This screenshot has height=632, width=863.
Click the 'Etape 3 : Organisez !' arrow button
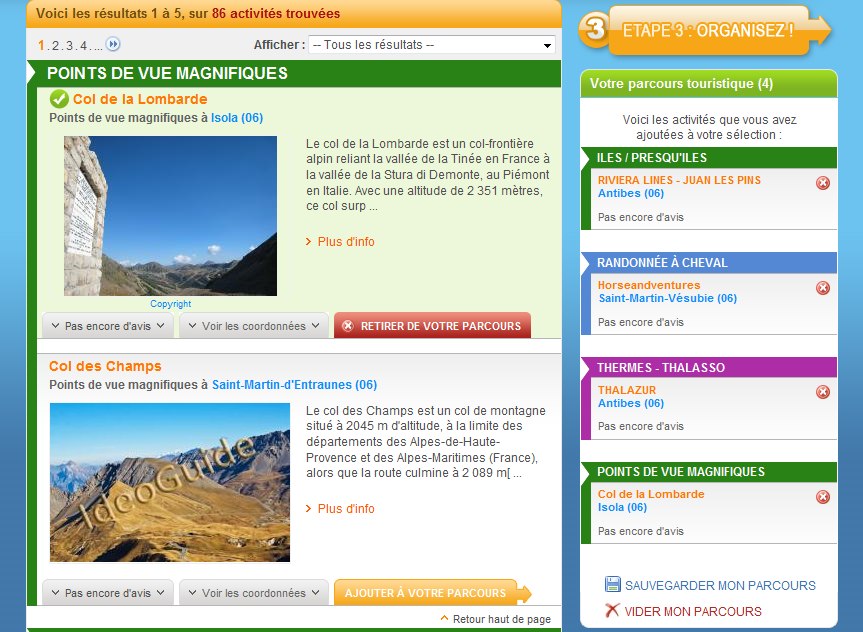pos(707,30)
